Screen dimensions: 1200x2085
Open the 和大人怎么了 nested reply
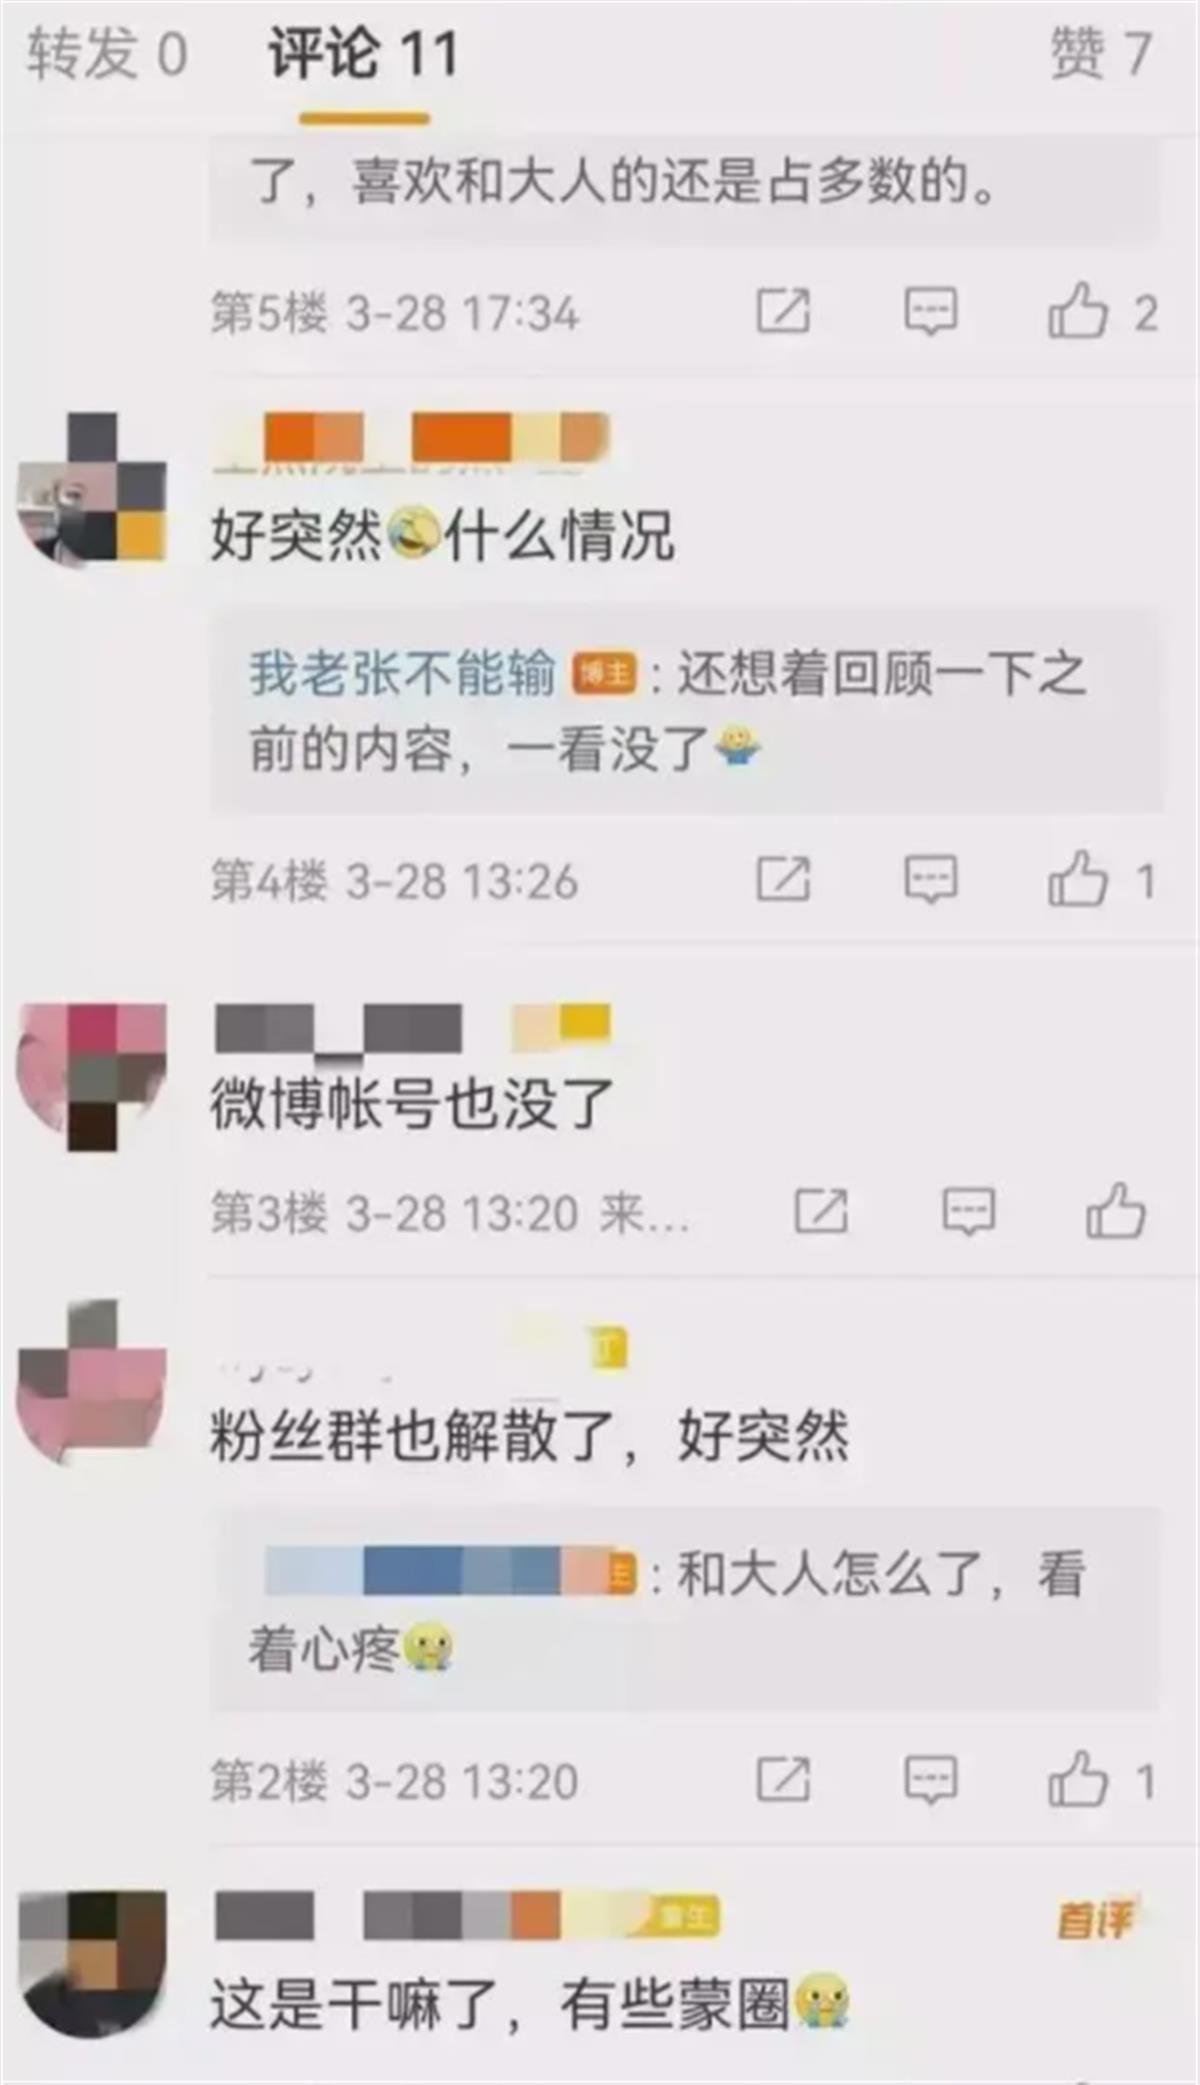pyautogui.click(x=684, y=1609)
